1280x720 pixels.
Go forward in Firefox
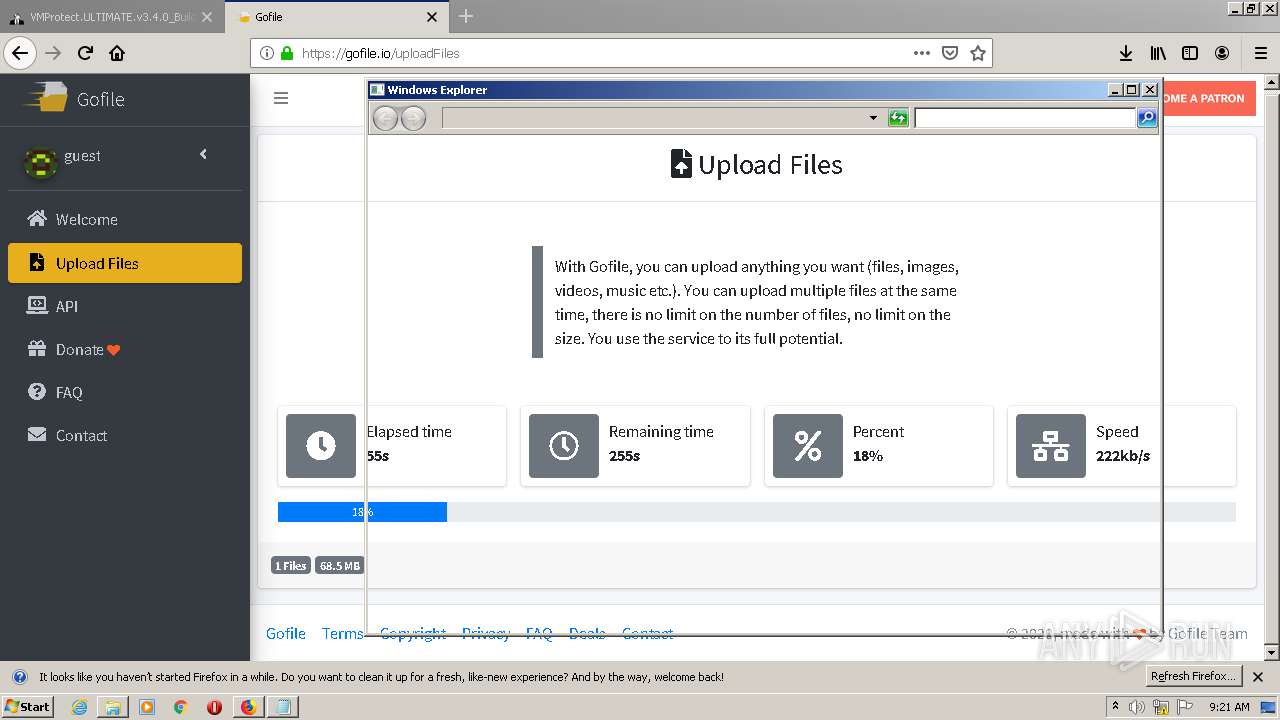click(x=53, y=53)
